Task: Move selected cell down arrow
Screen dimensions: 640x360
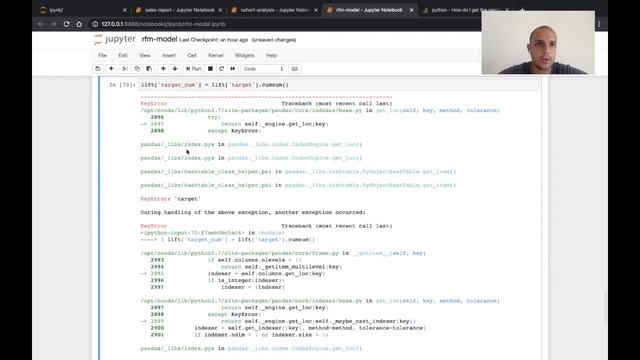Action: (175, 69)
